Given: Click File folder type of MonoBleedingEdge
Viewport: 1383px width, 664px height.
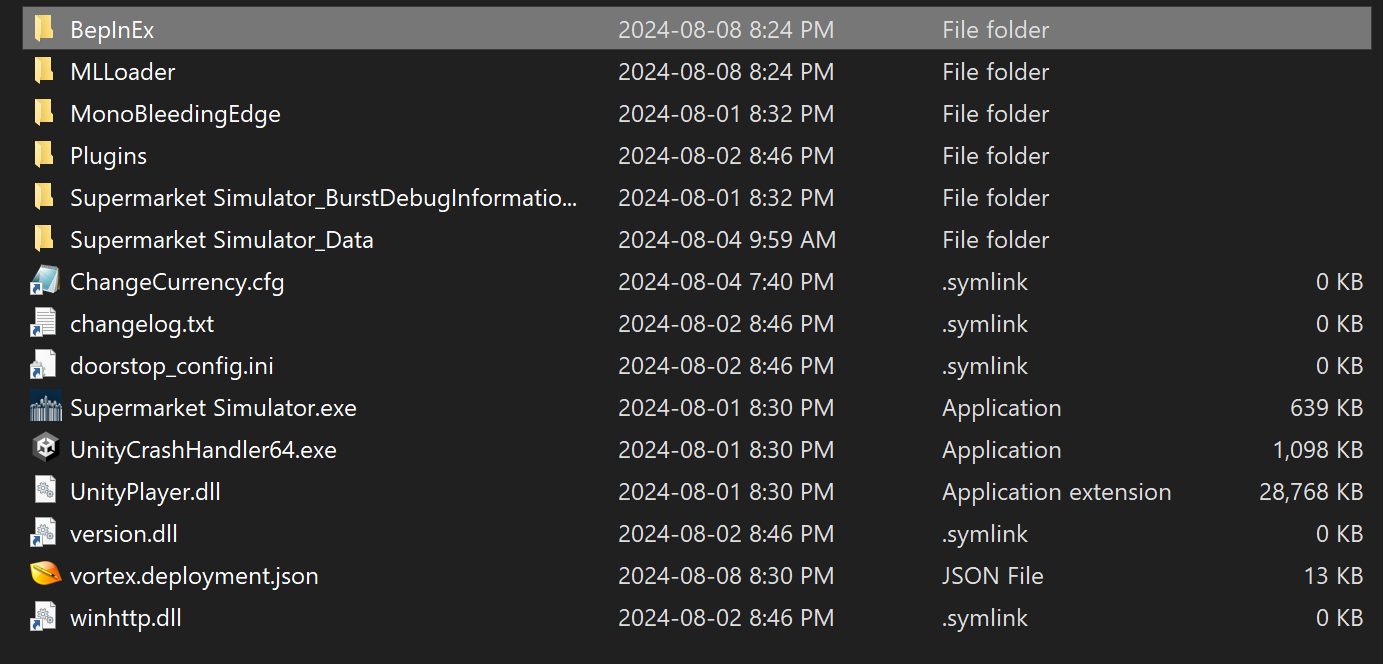Looking at the screenshot, I should tap(996, 114).
